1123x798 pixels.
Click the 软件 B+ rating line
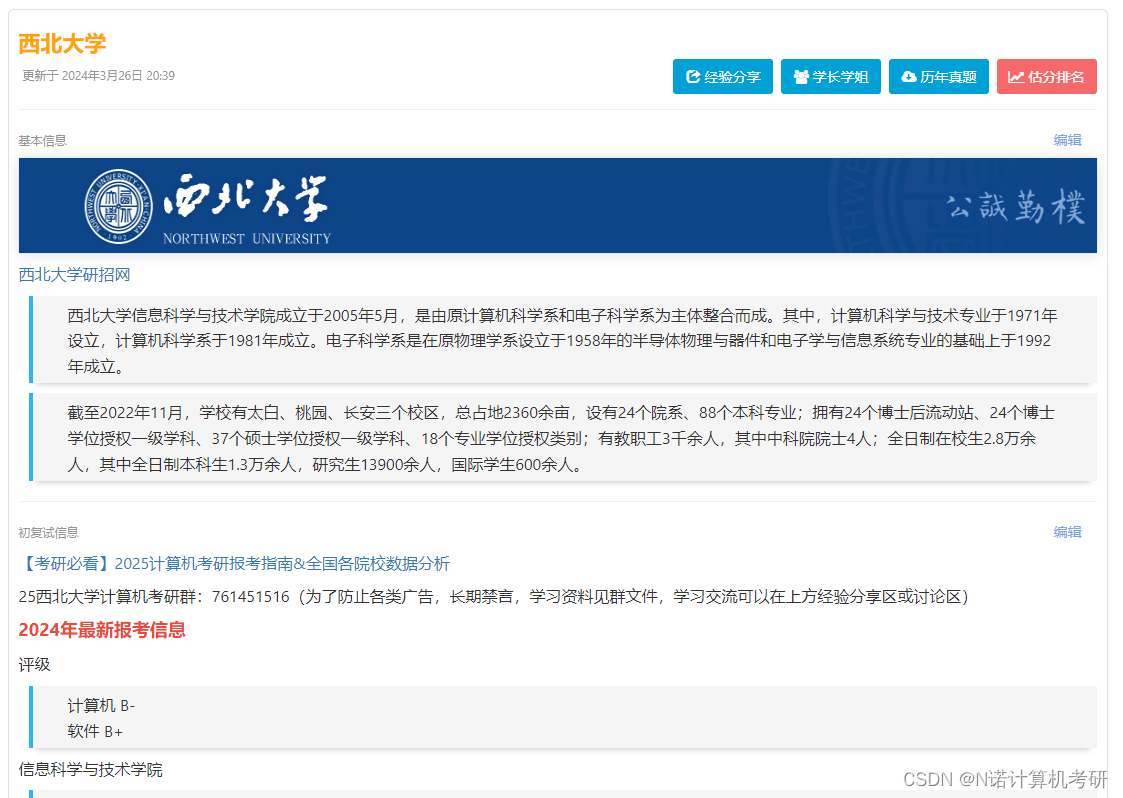(95, 732)
